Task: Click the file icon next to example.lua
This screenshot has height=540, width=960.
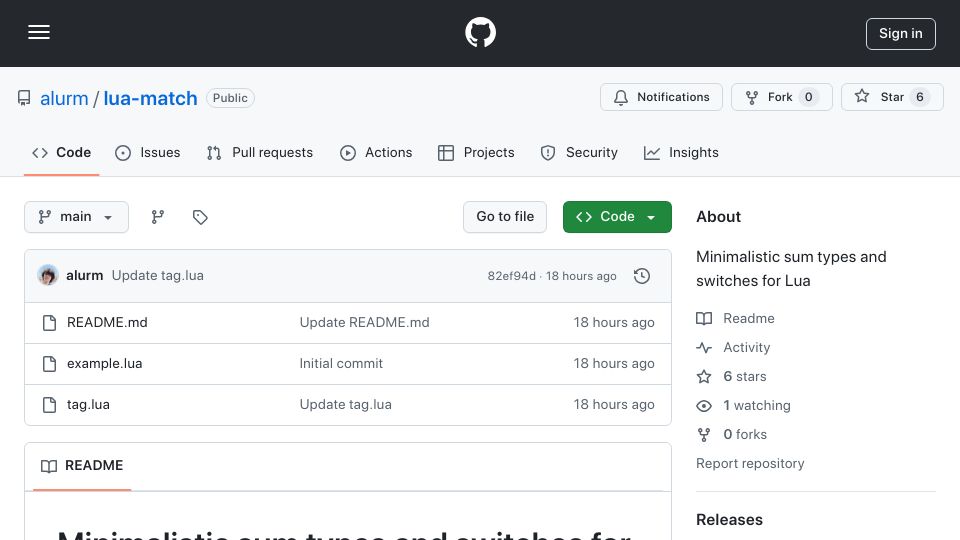Action: (50, 364)
